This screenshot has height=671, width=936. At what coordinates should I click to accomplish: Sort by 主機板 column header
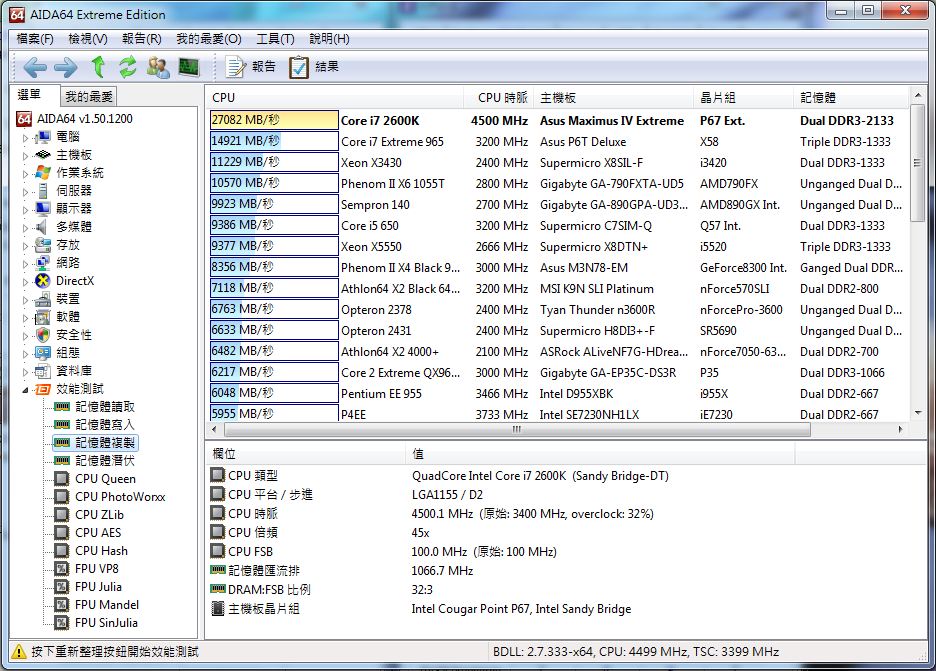[x=614, y=98]
